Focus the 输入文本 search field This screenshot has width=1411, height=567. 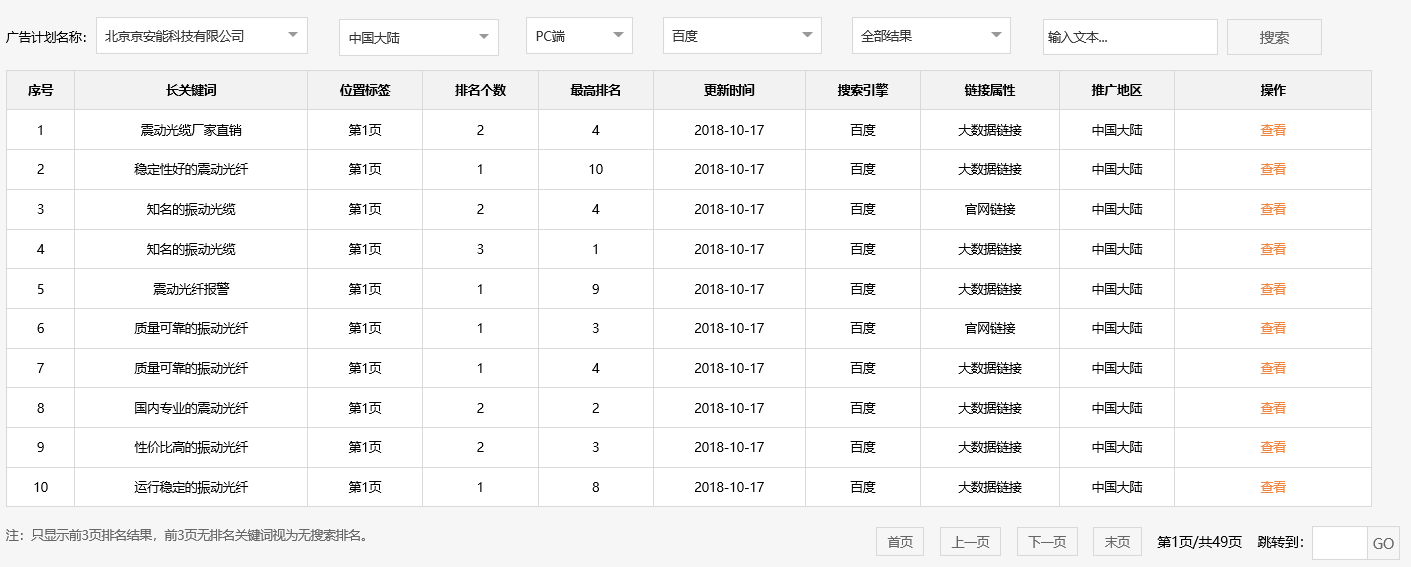(x=1130, y=37)
